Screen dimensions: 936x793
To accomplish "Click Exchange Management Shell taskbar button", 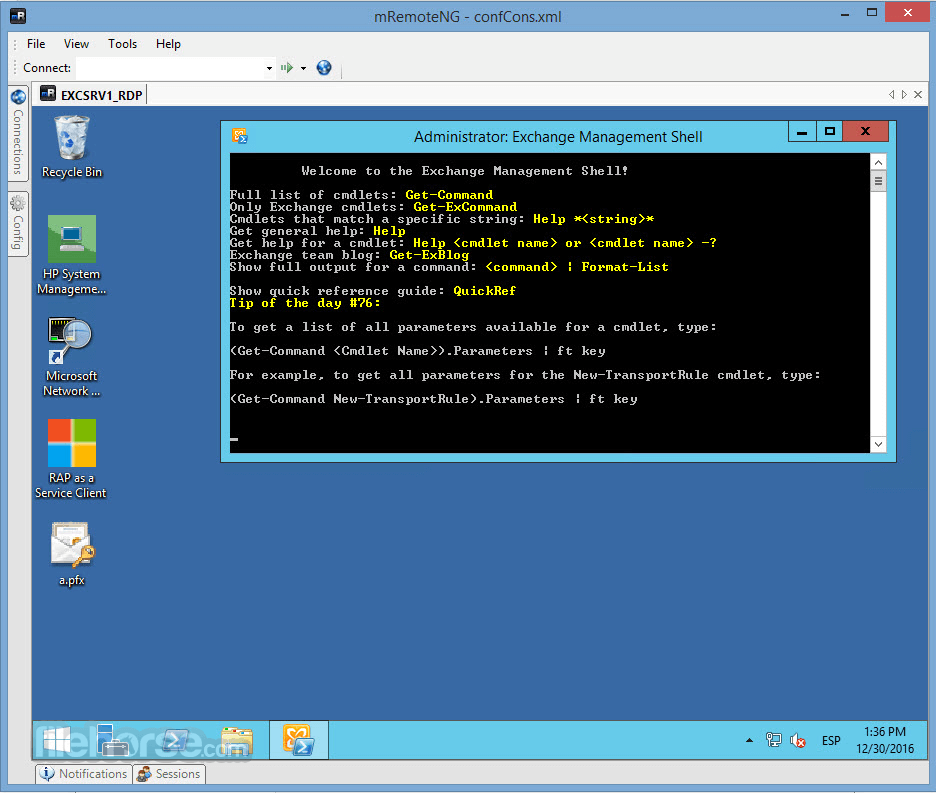I will pyautogui.click(x=299, y=740).
